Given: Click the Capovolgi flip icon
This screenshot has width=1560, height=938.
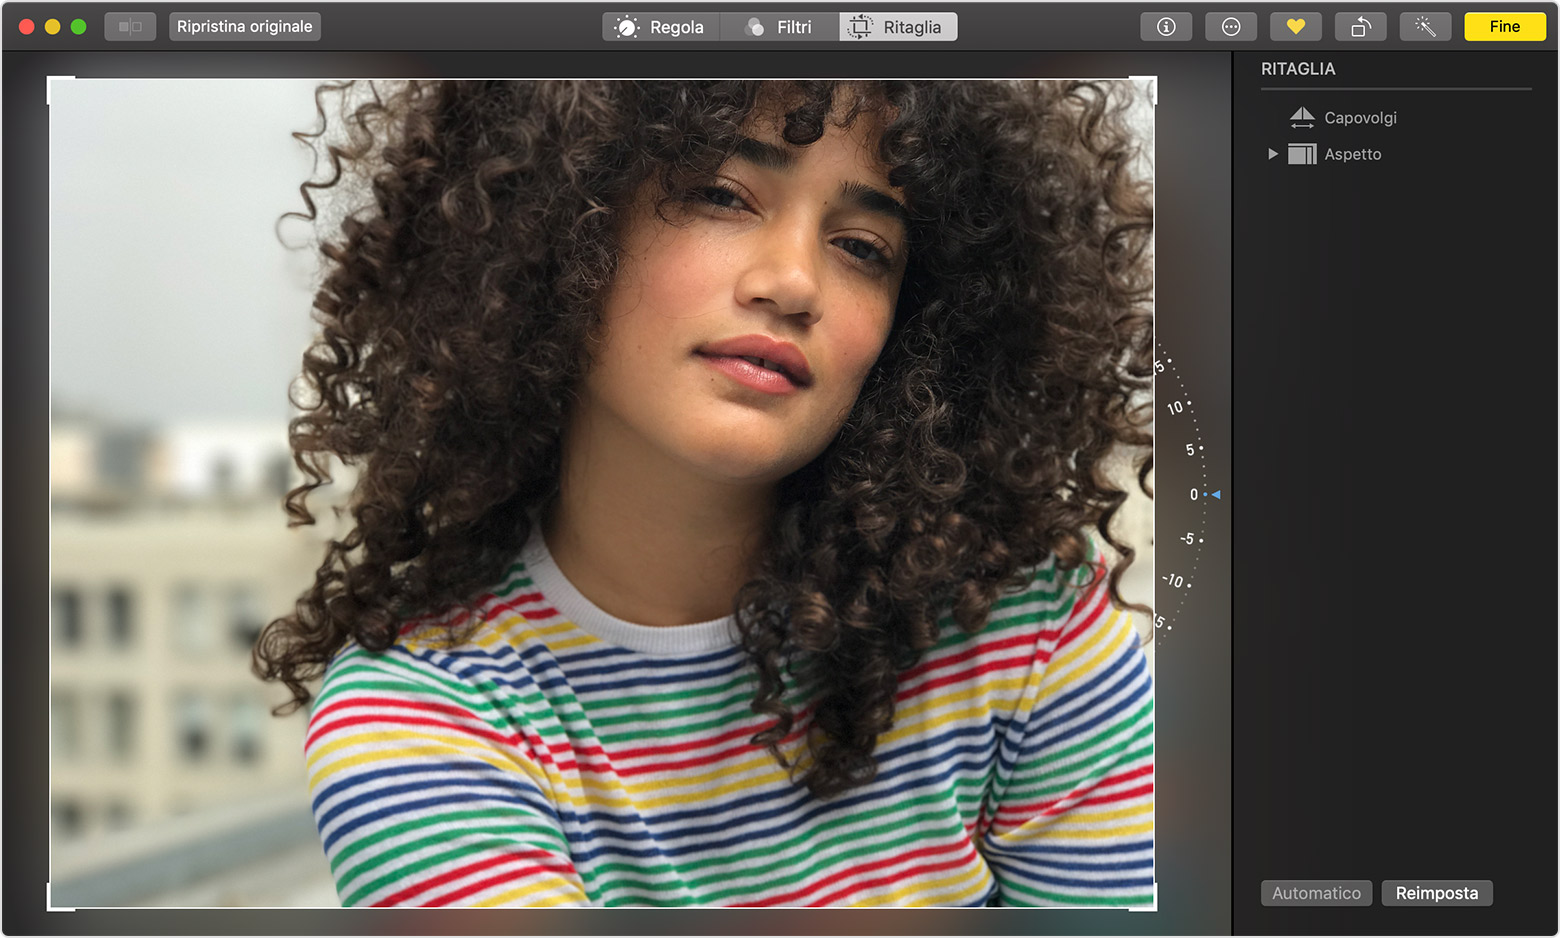Looking at the screenshot, I should tap(1302, 118).
